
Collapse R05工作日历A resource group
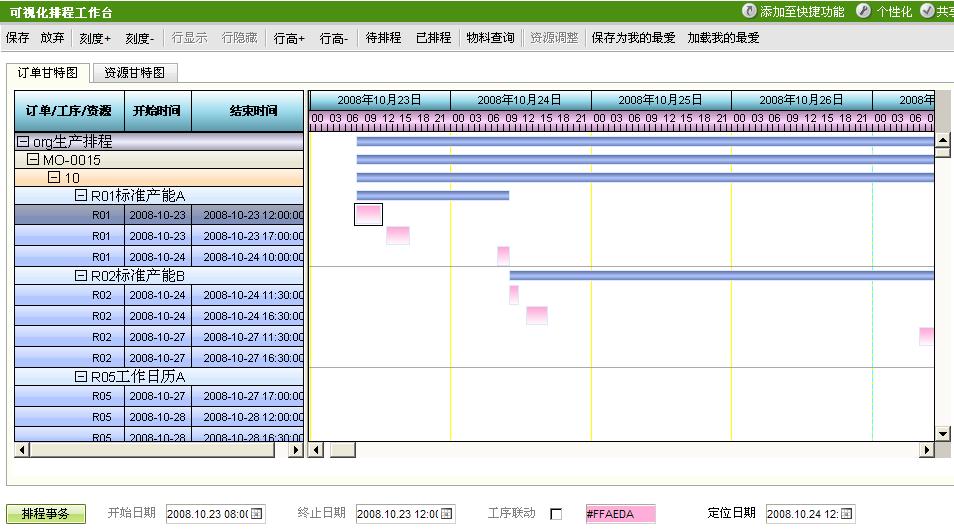pyautogui.click(x=81, y=376)
